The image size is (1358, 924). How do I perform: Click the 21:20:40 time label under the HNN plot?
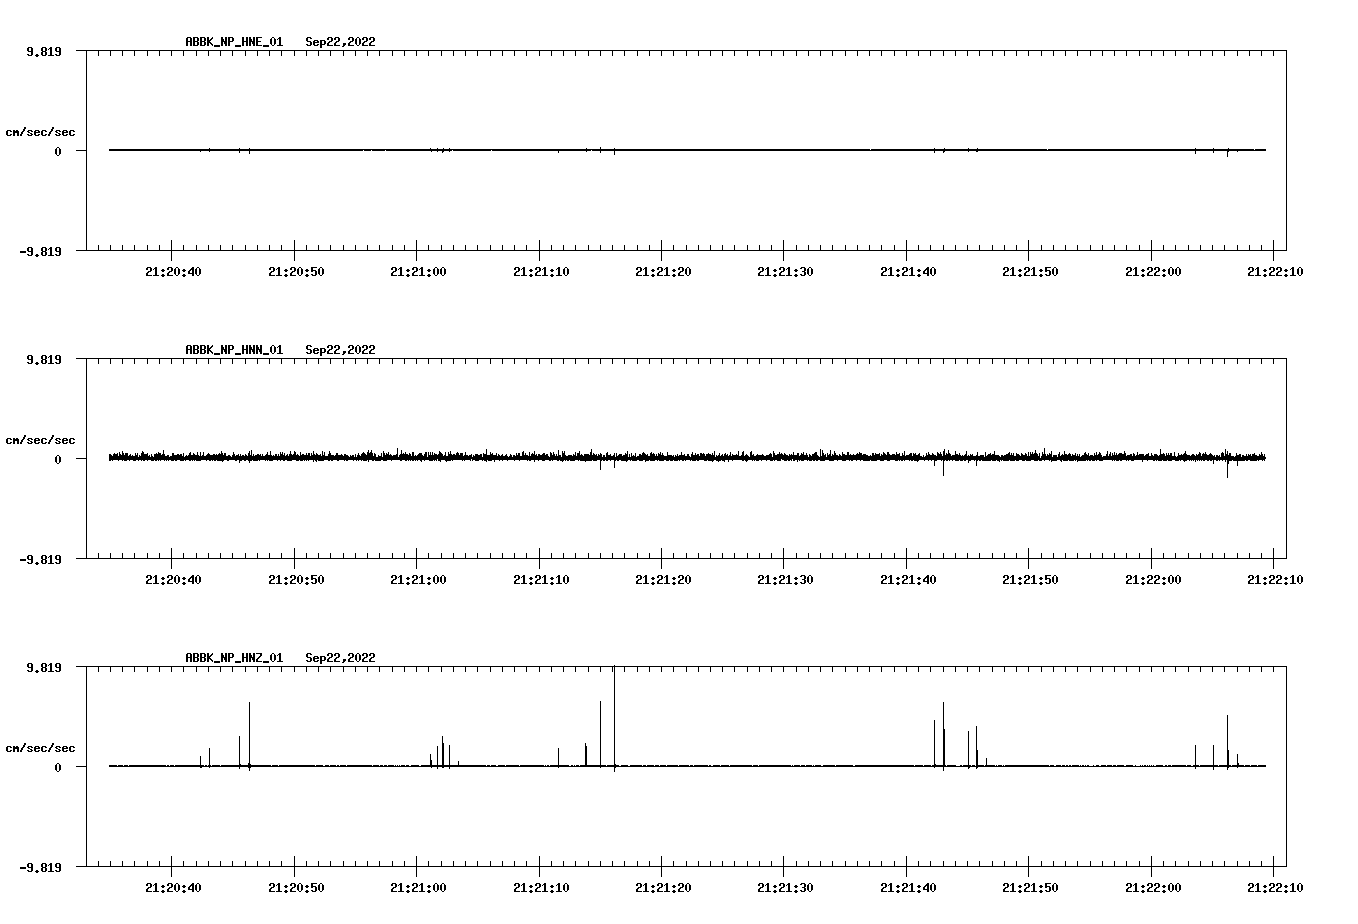(x=173, y=579)
